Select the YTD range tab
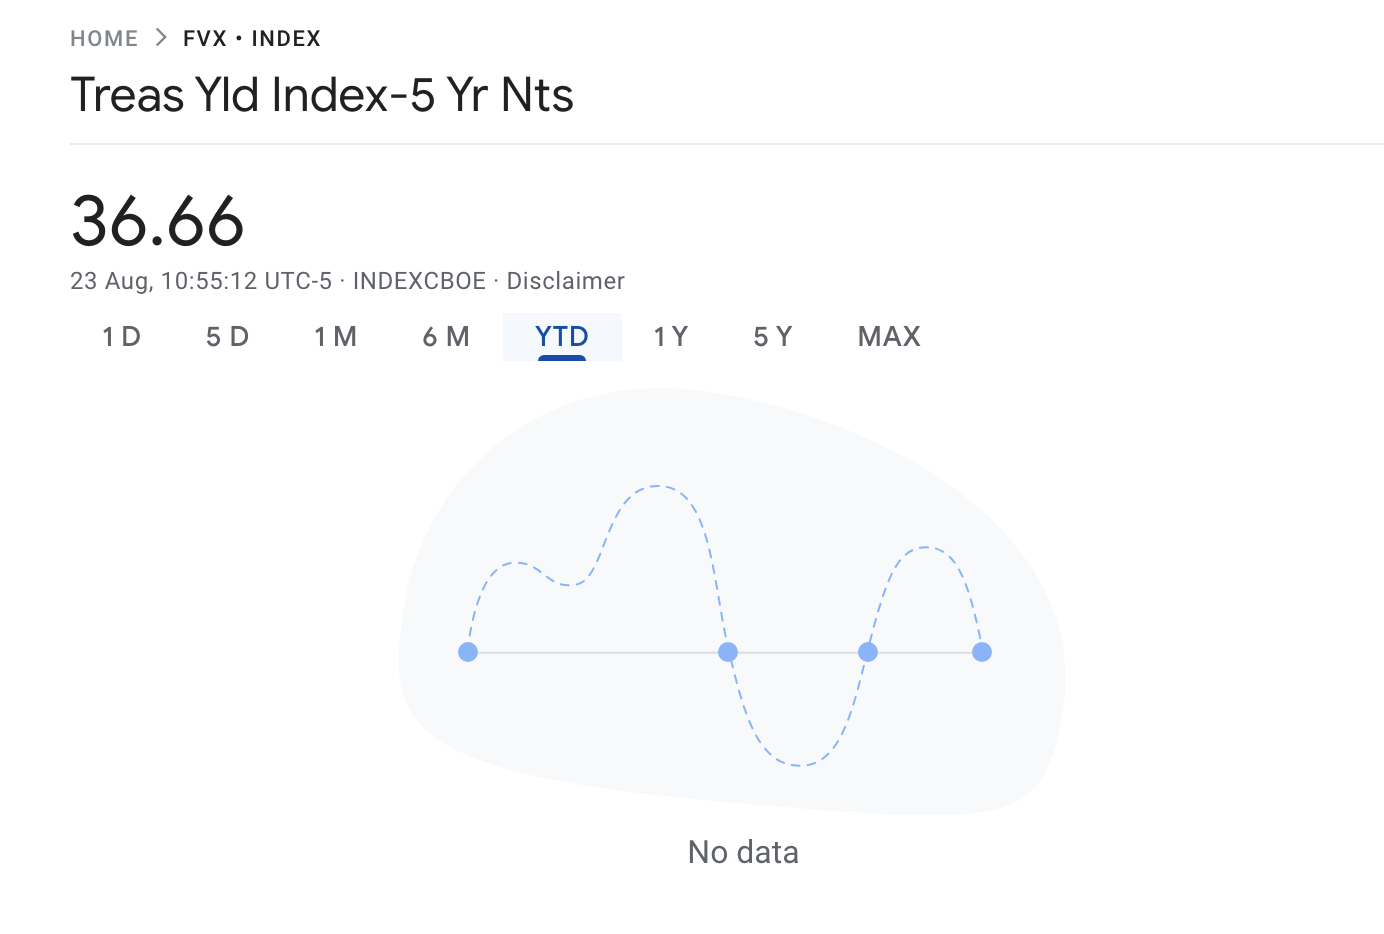Image resolution: width=1384 pixels, height=934 pixels. (x=562, y=337)
